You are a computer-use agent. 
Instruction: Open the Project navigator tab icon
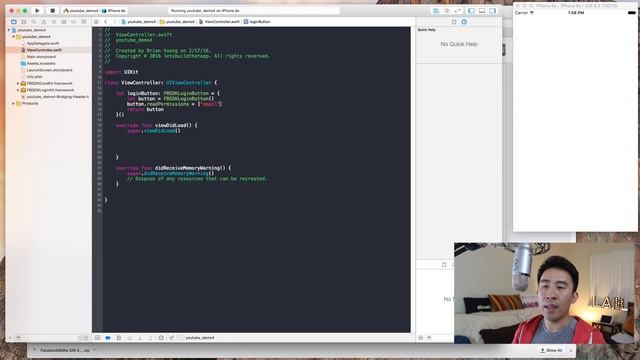click(13, 22)
